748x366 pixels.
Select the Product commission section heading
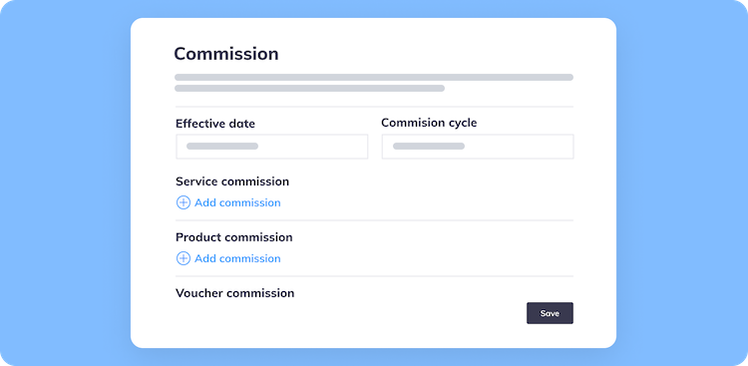[x=234, y=238]
